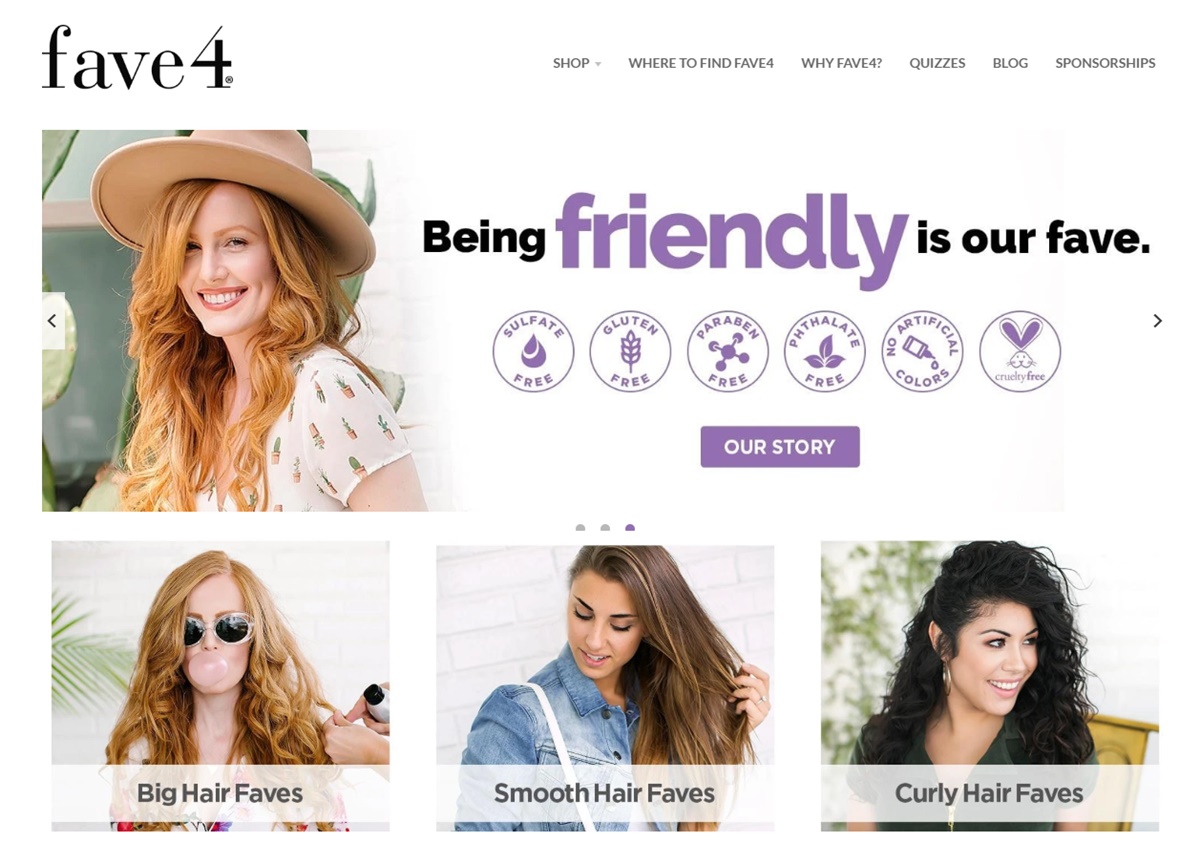Go to the BLOG page

pos(1010,63)
